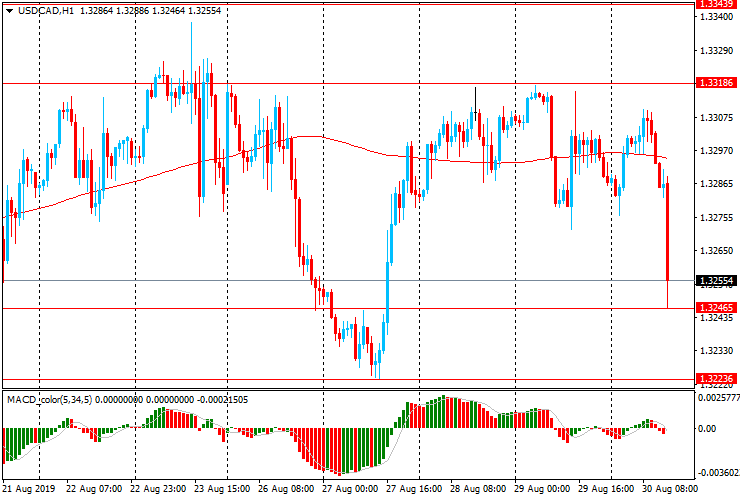The image size is (740, 500).
Task: Select the 1.32465 red level label
Action: (716, 307)
